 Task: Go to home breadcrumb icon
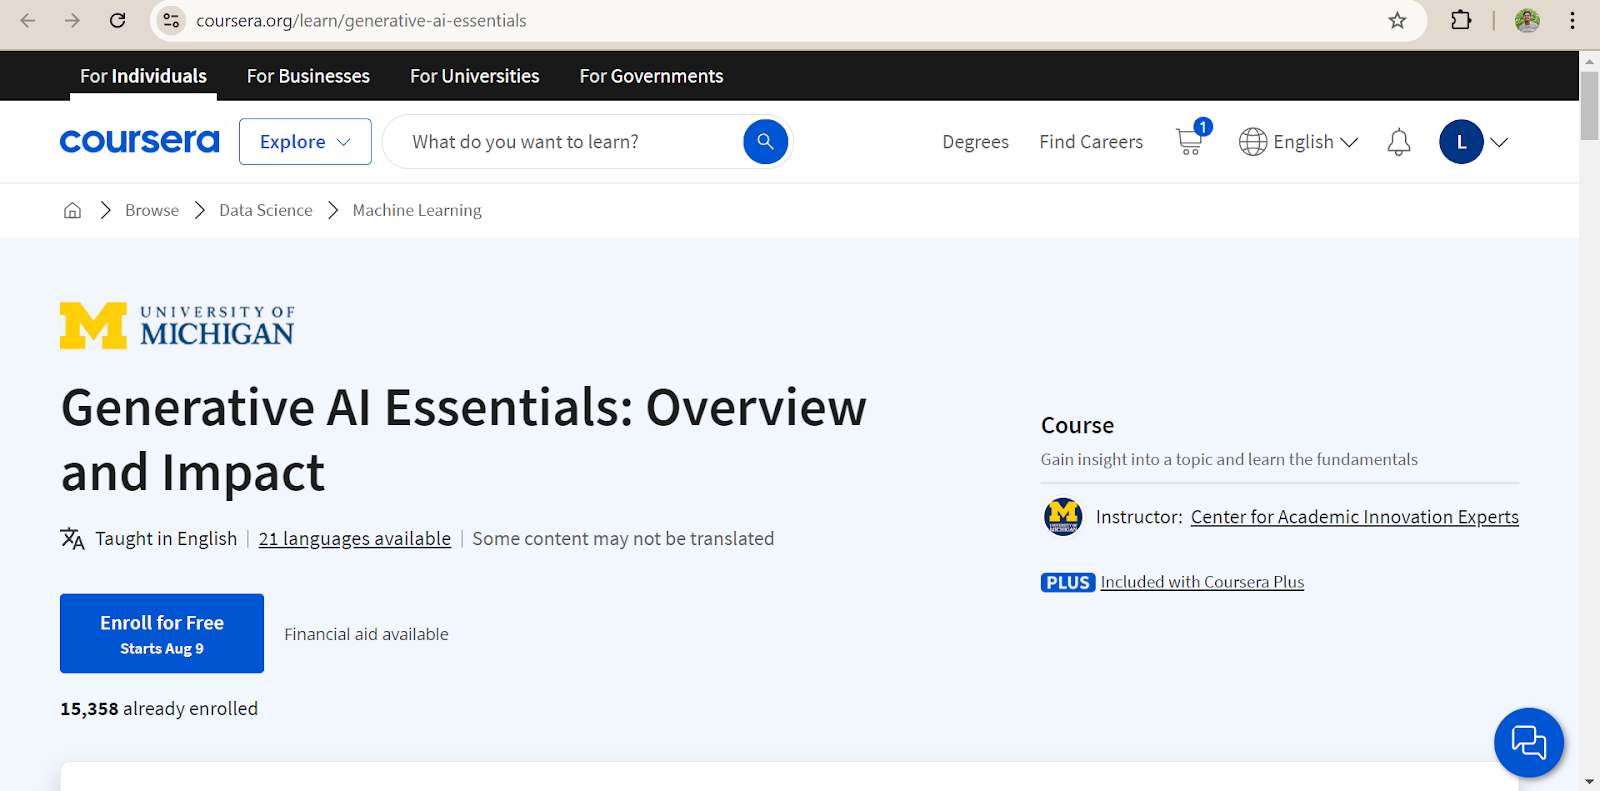(x=72, y=210)
